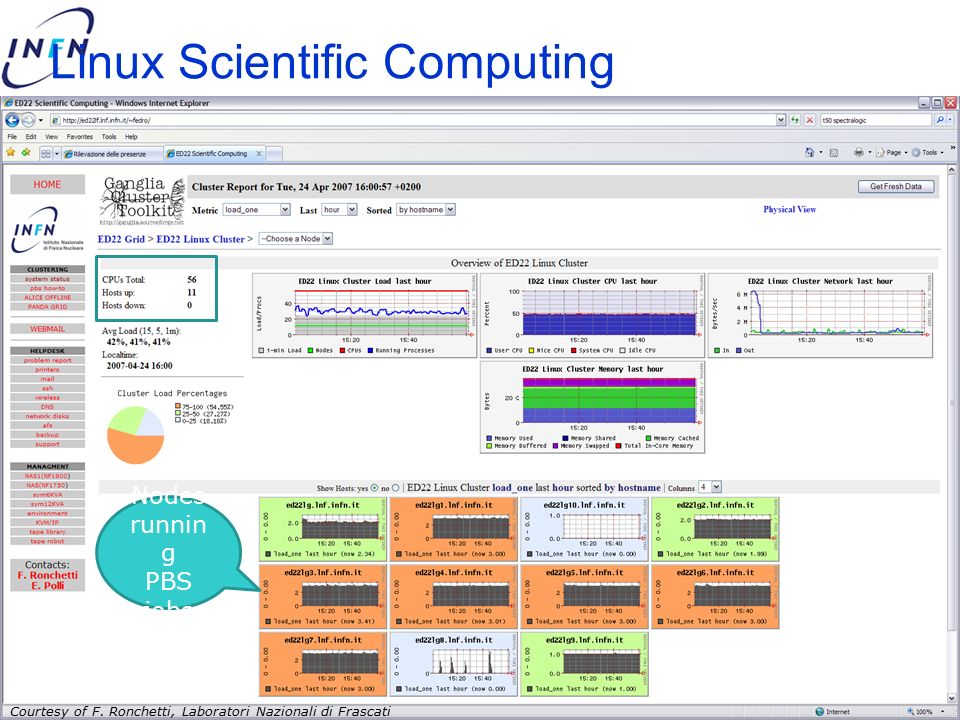Switch to Rilevazione delle presenze tab
This screenshot has height=720, width=960.
tap(111, 154)
